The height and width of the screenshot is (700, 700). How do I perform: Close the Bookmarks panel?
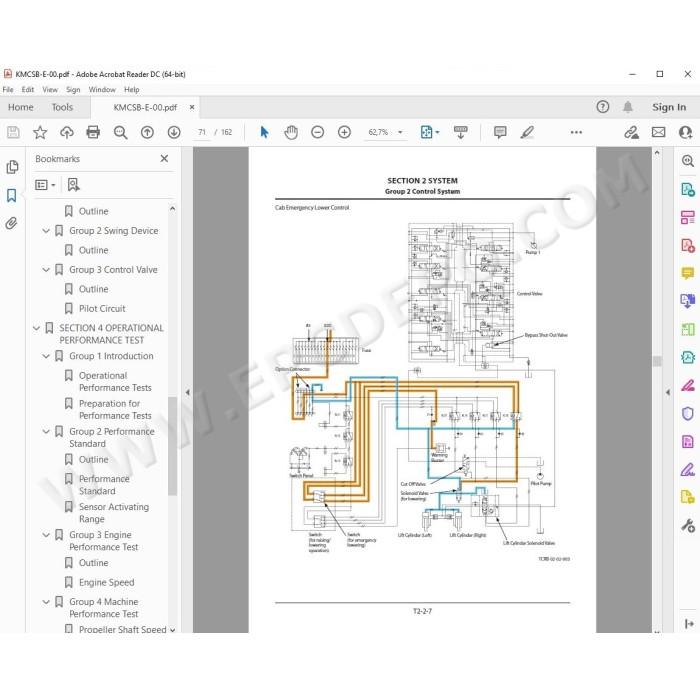point(164,158)
